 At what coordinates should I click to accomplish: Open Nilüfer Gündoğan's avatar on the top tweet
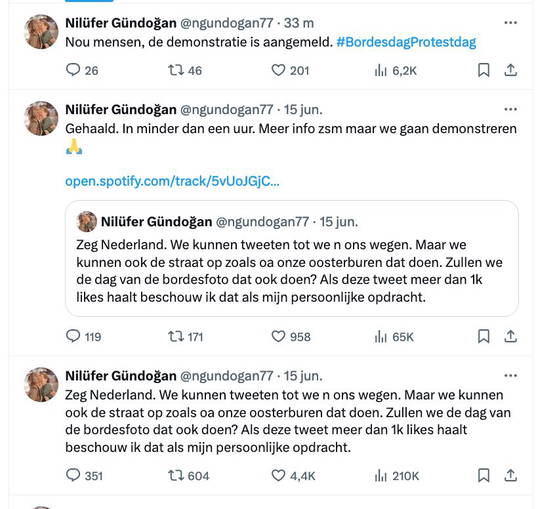pyautogui.click(x=41, y=32)
